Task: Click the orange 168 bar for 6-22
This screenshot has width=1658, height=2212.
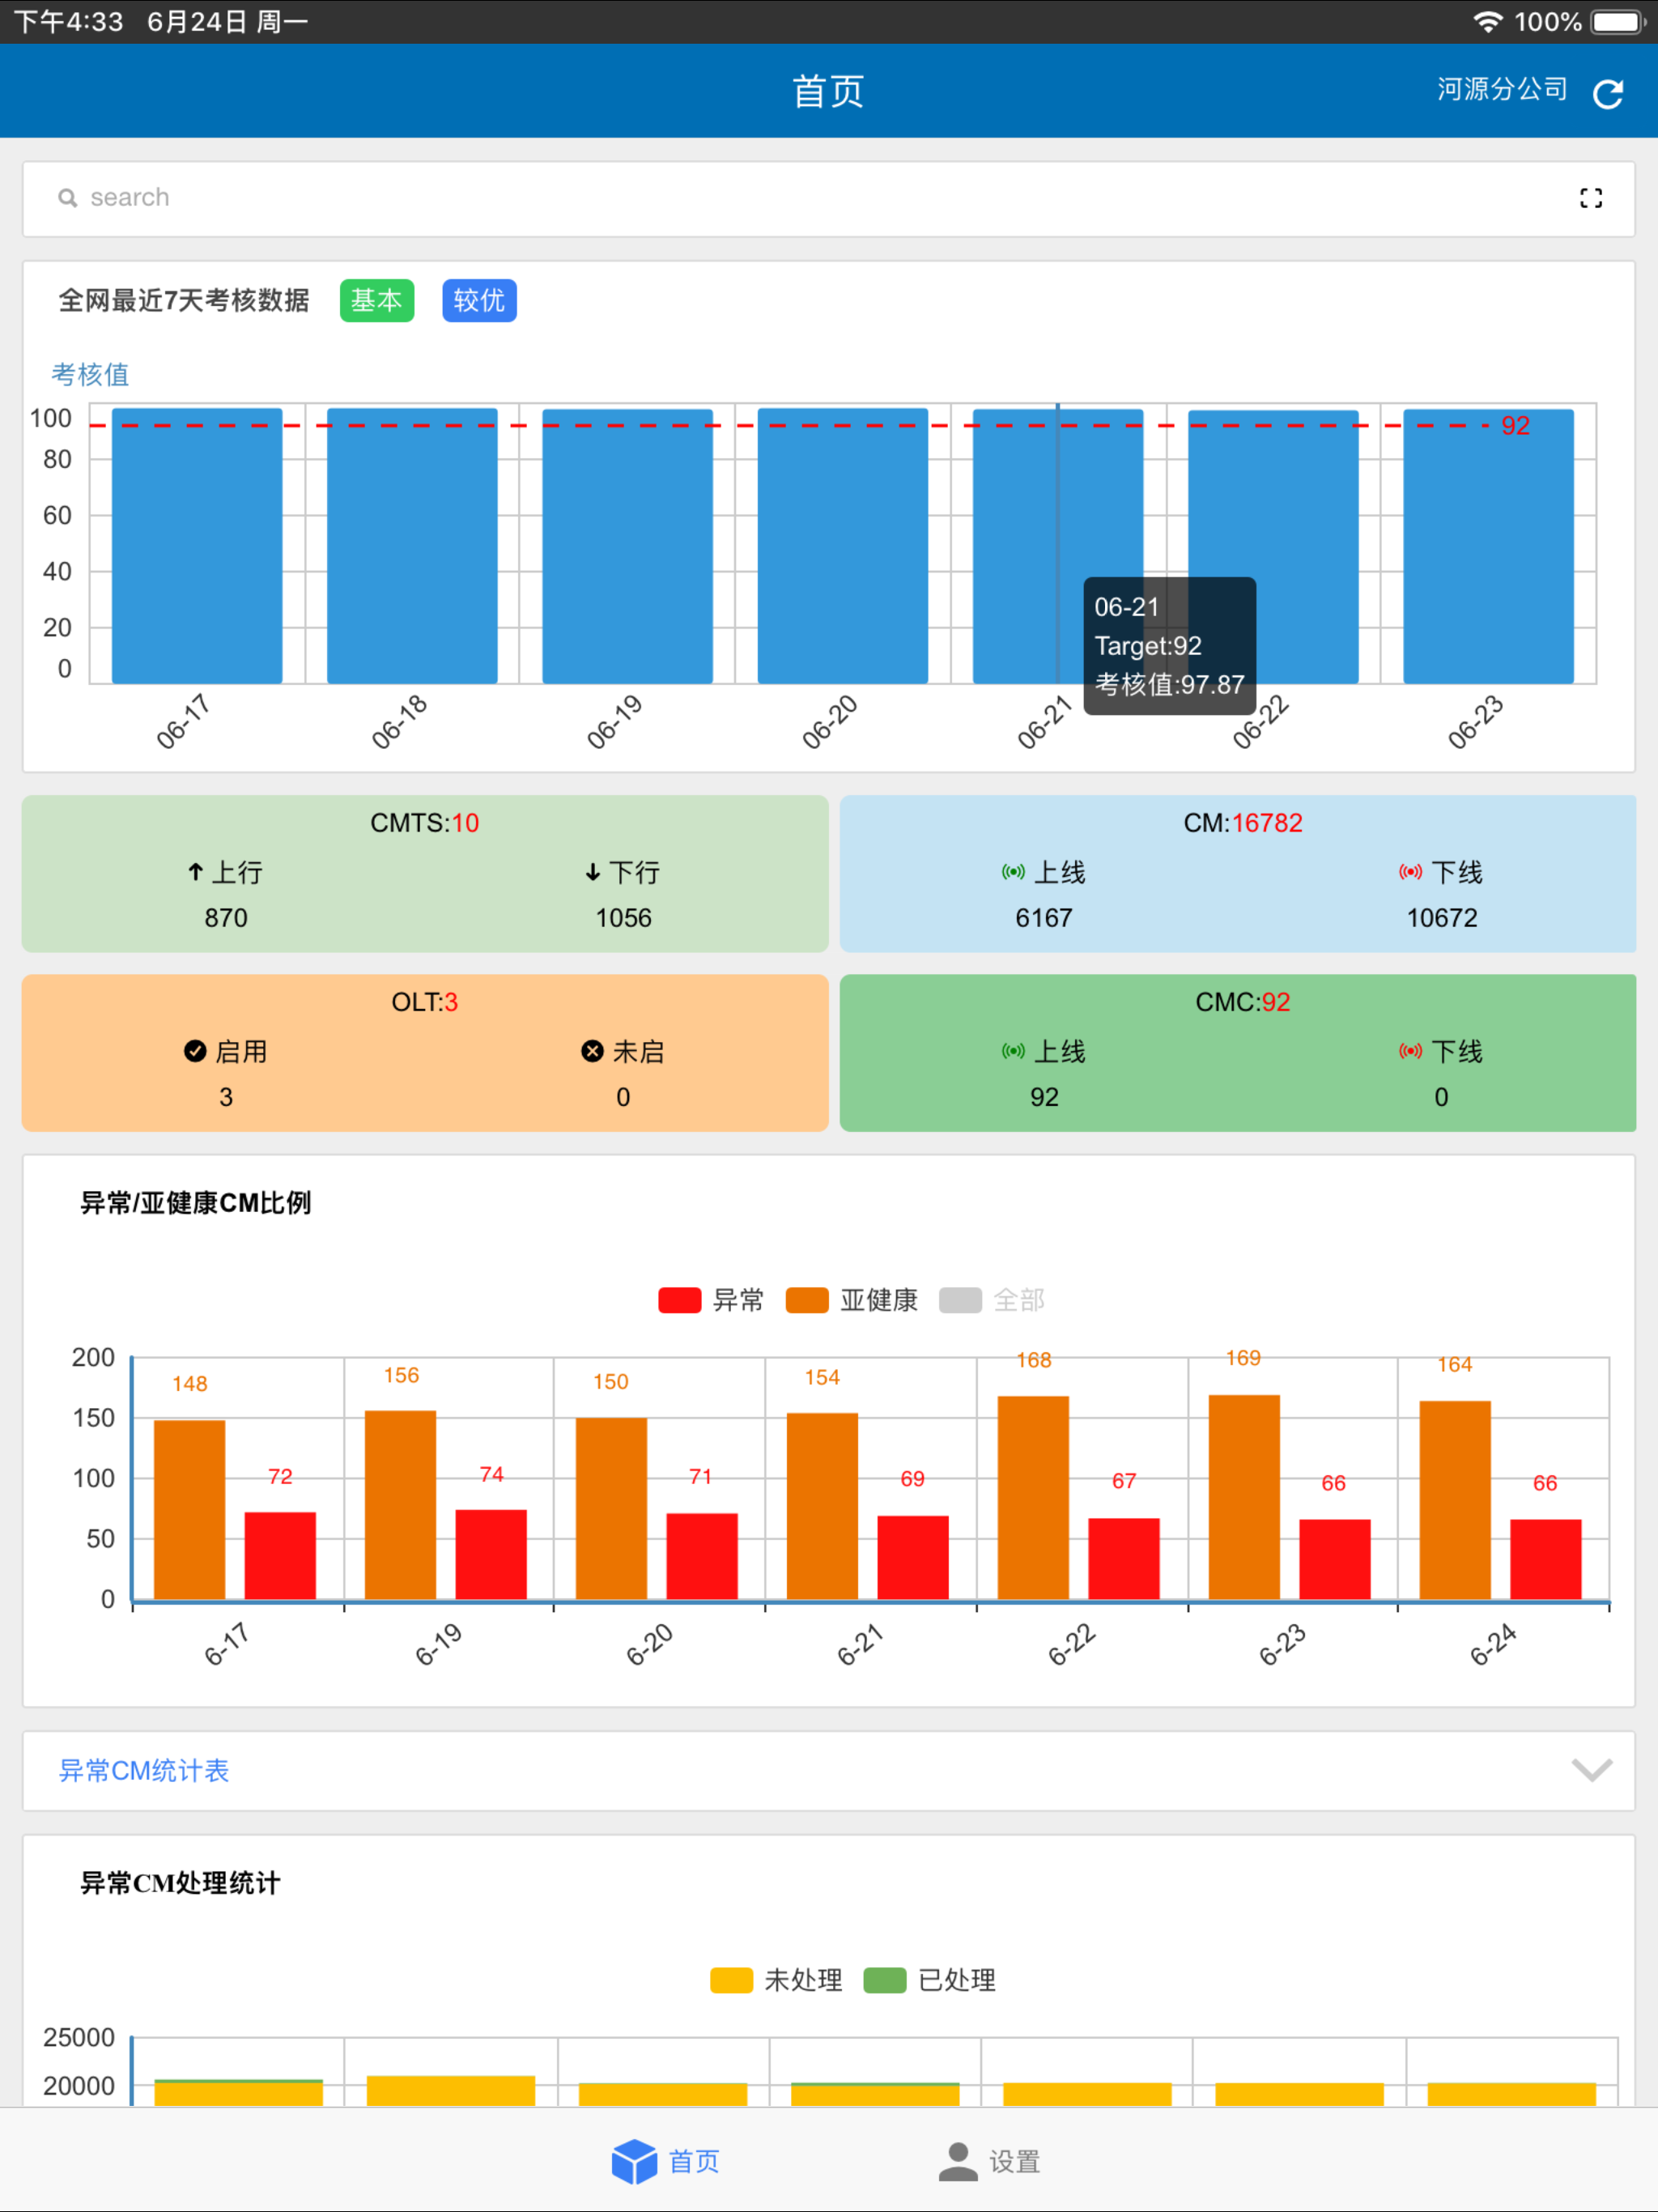Action: [x=1033, y=1498]
